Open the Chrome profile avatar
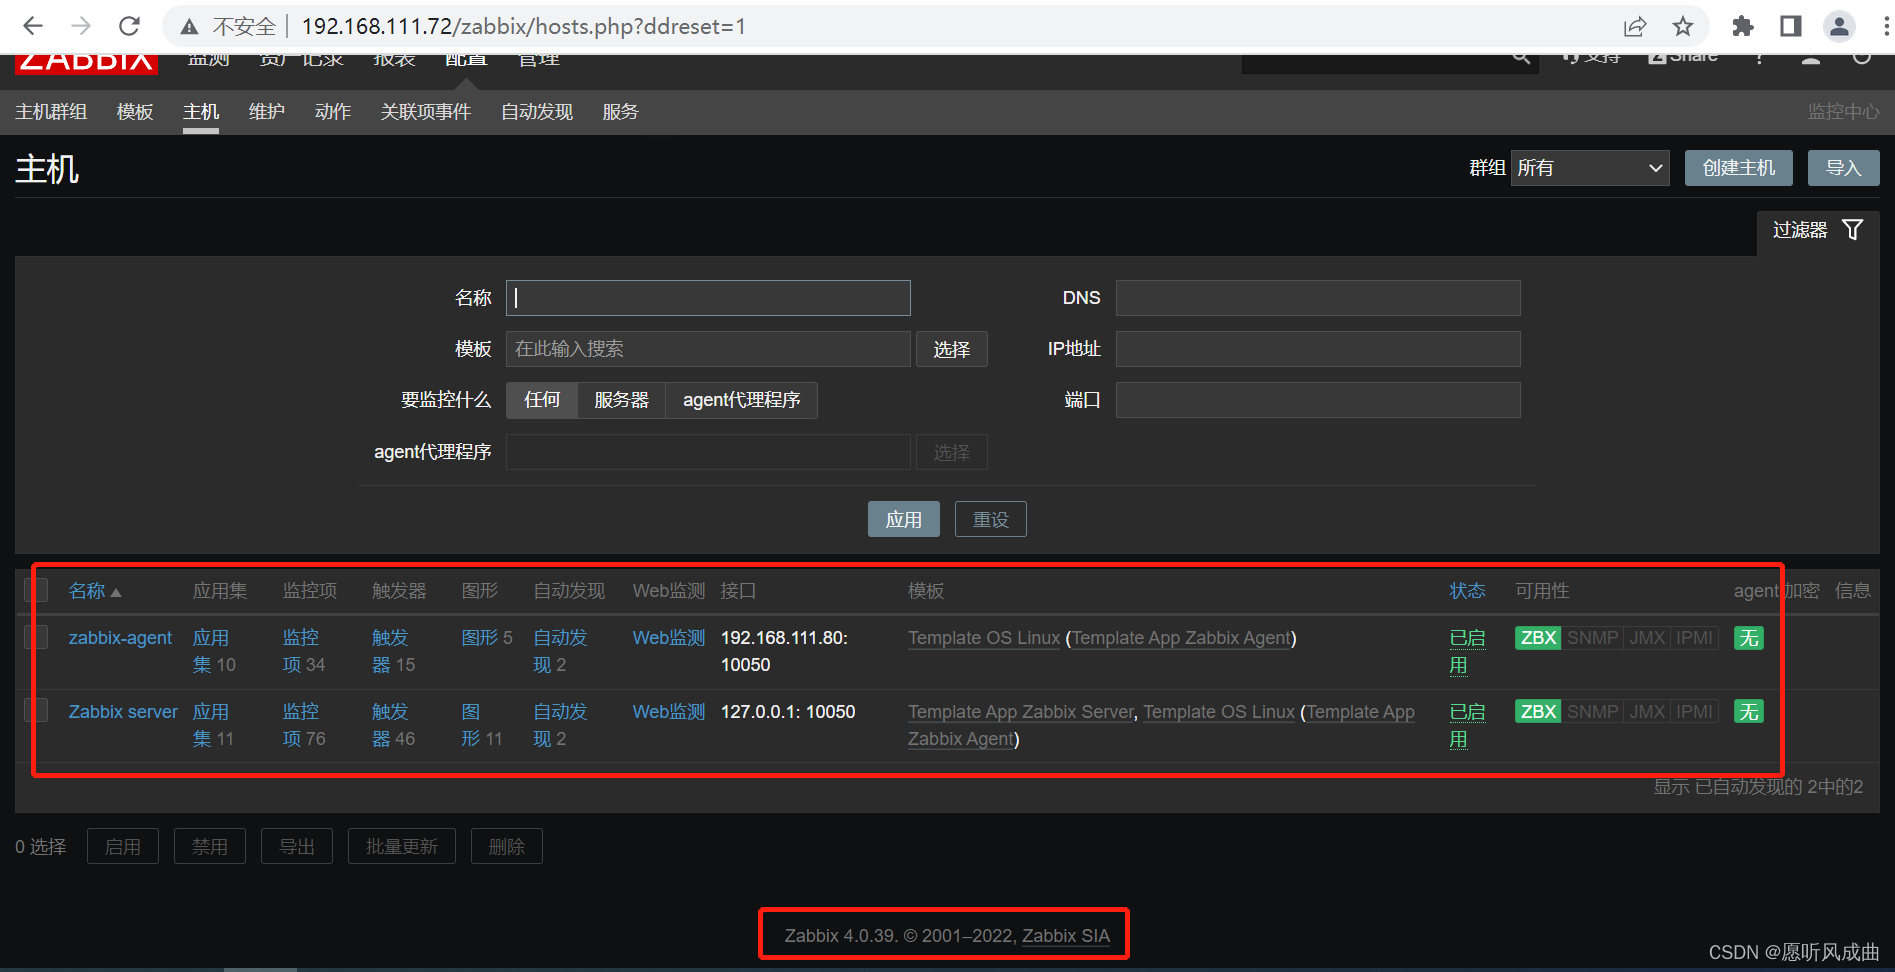The width and height of the screenshot is (1895, 972). coord(1839,27)
